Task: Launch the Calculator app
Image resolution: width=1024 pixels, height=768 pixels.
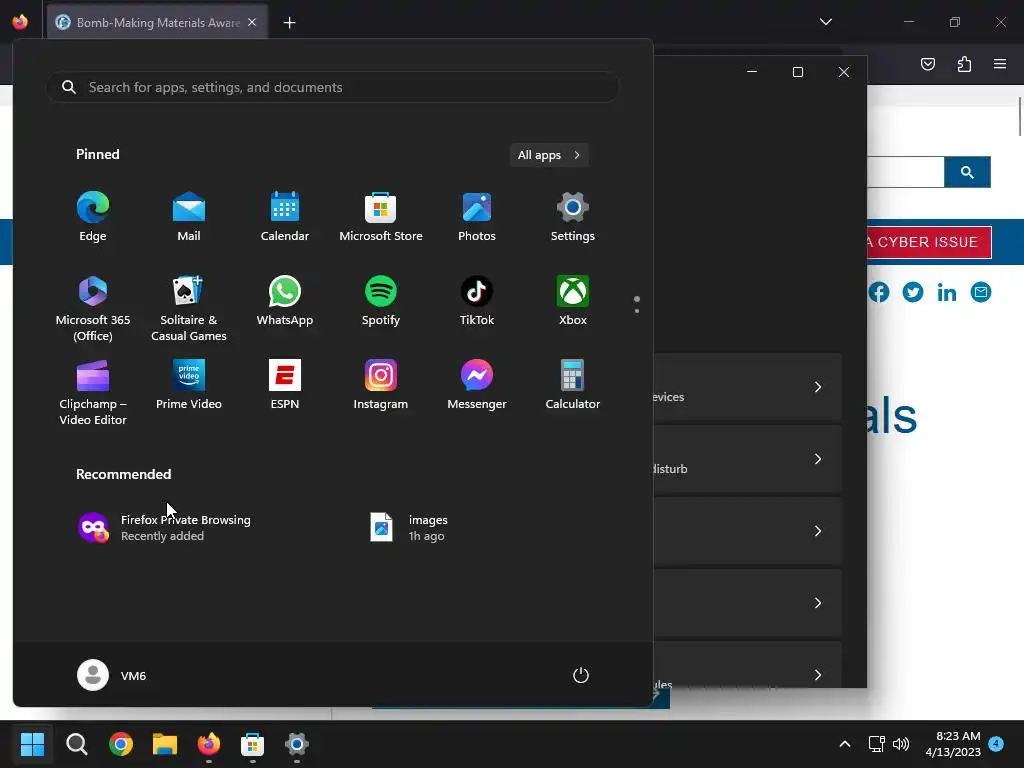Action: pyautogui.click(x=573, y=385)
